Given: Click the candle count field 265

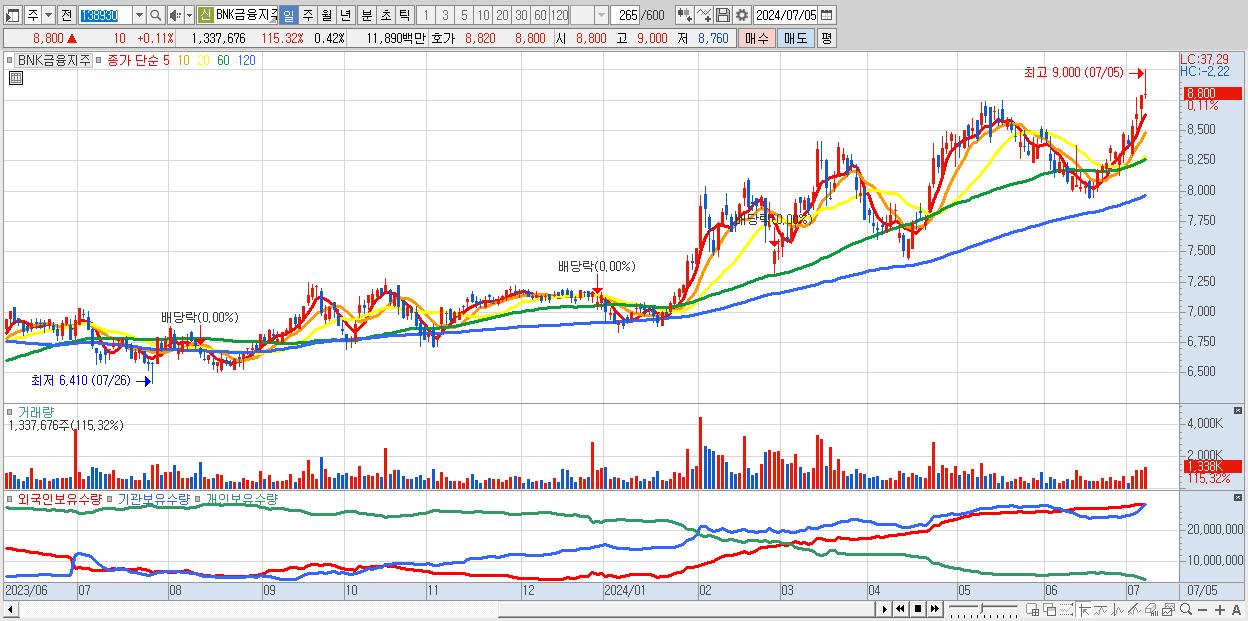Looking at the screenshot, I should click(626, 15).
